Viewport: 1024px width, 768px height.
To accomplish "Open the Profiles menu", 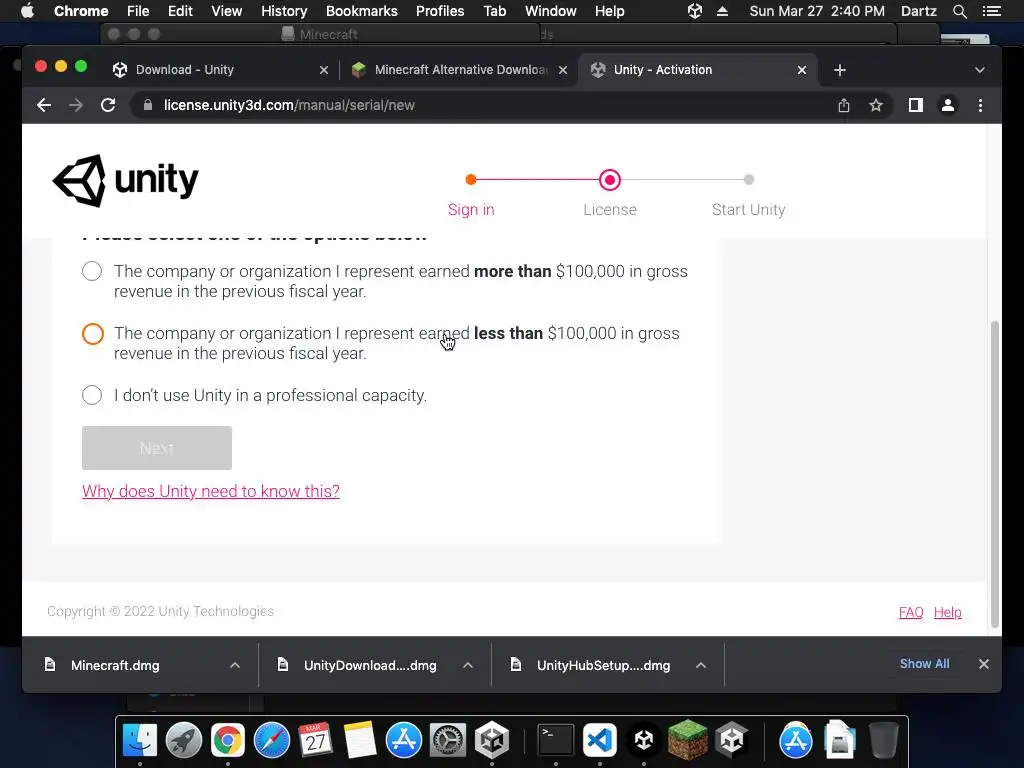I will click(x=440, y=11).
